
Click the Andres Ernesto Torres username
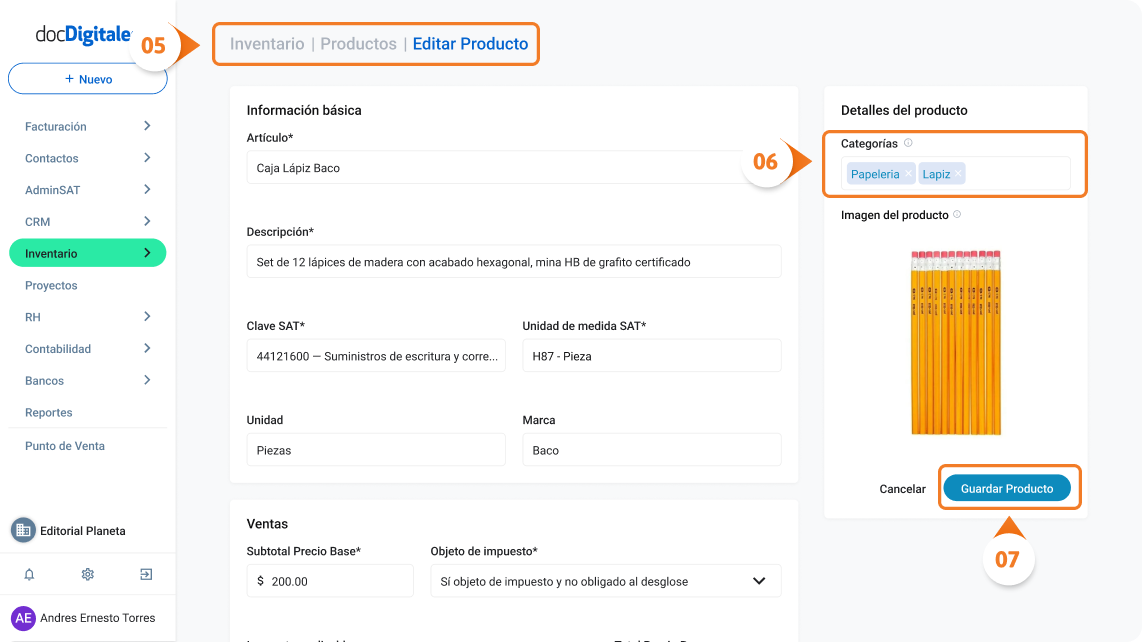pyautogui.click(x=98, y=618)
